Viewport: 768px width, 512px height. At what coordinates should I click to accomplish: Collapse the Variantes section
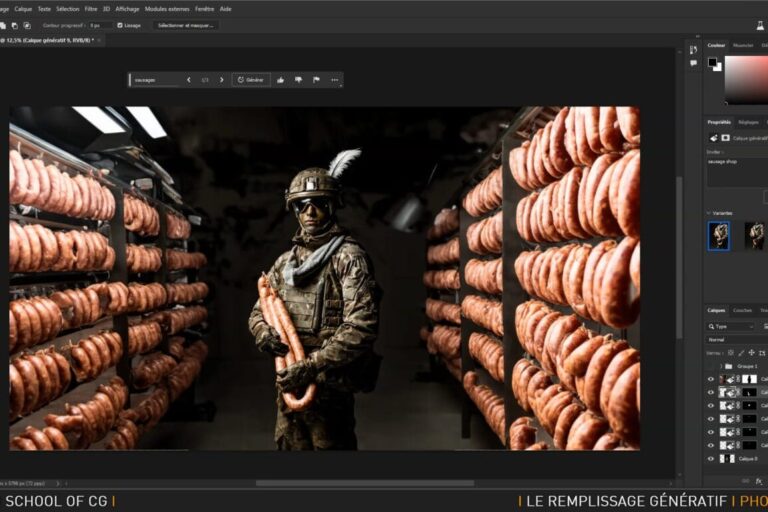pyautogui.click(x=709, y=213)
